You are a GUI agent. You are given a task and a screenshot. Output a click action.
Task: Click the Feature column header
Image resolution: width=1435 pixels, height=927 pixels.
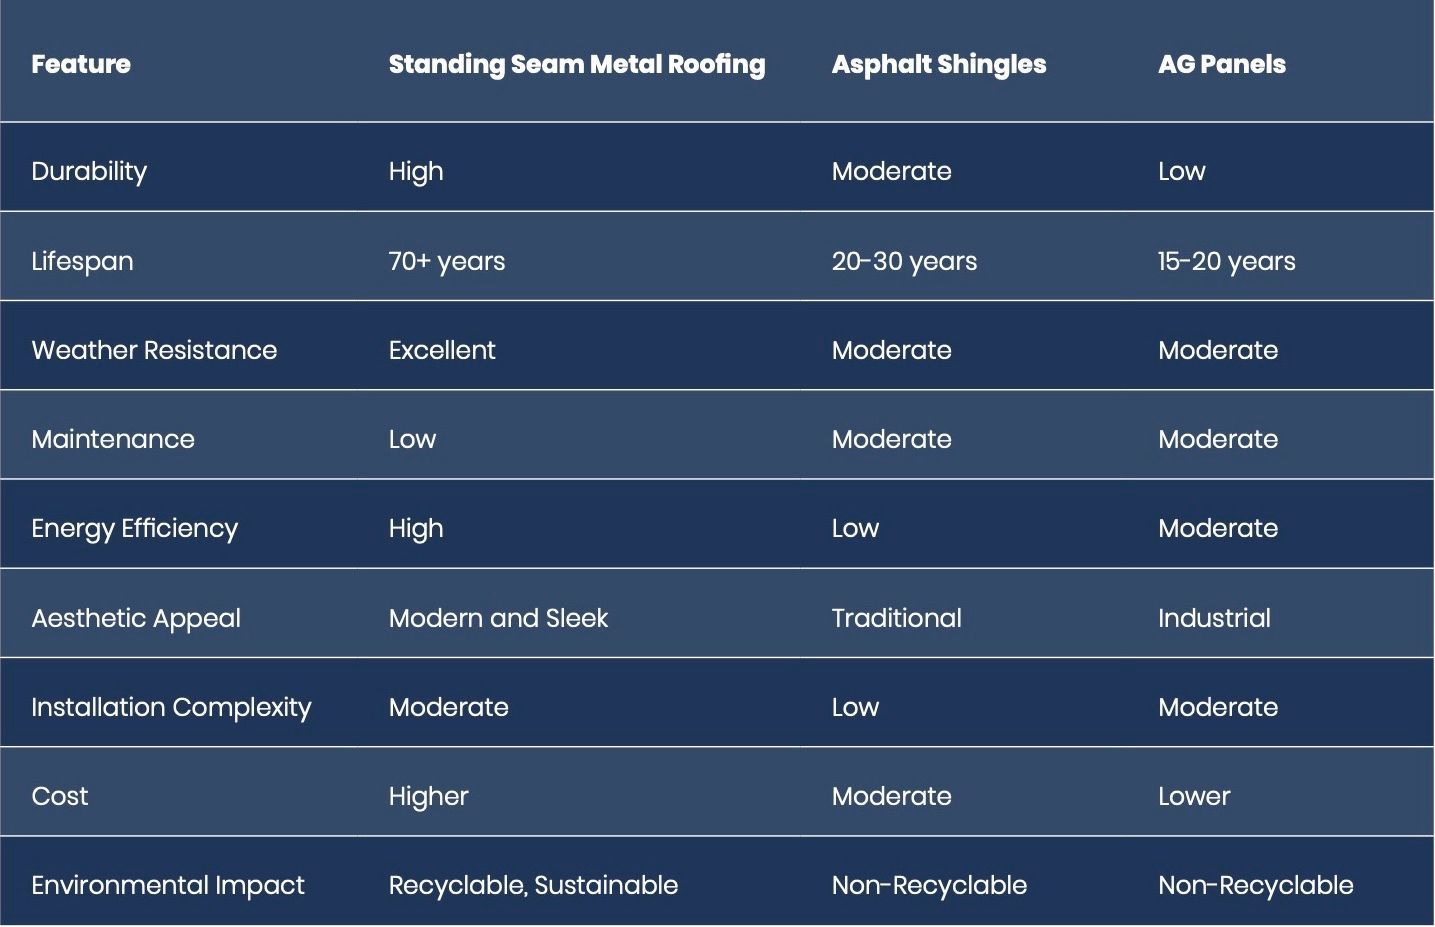[x=81, y=64]
